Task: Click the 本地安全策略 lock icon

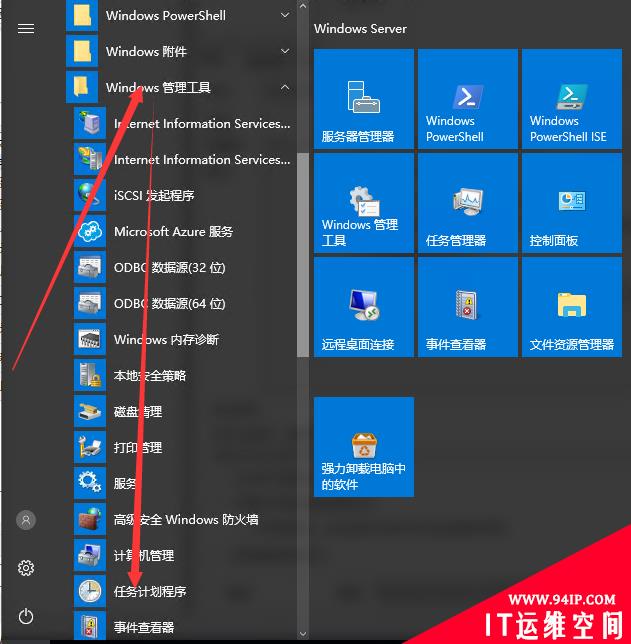Action: coord(90,375)
